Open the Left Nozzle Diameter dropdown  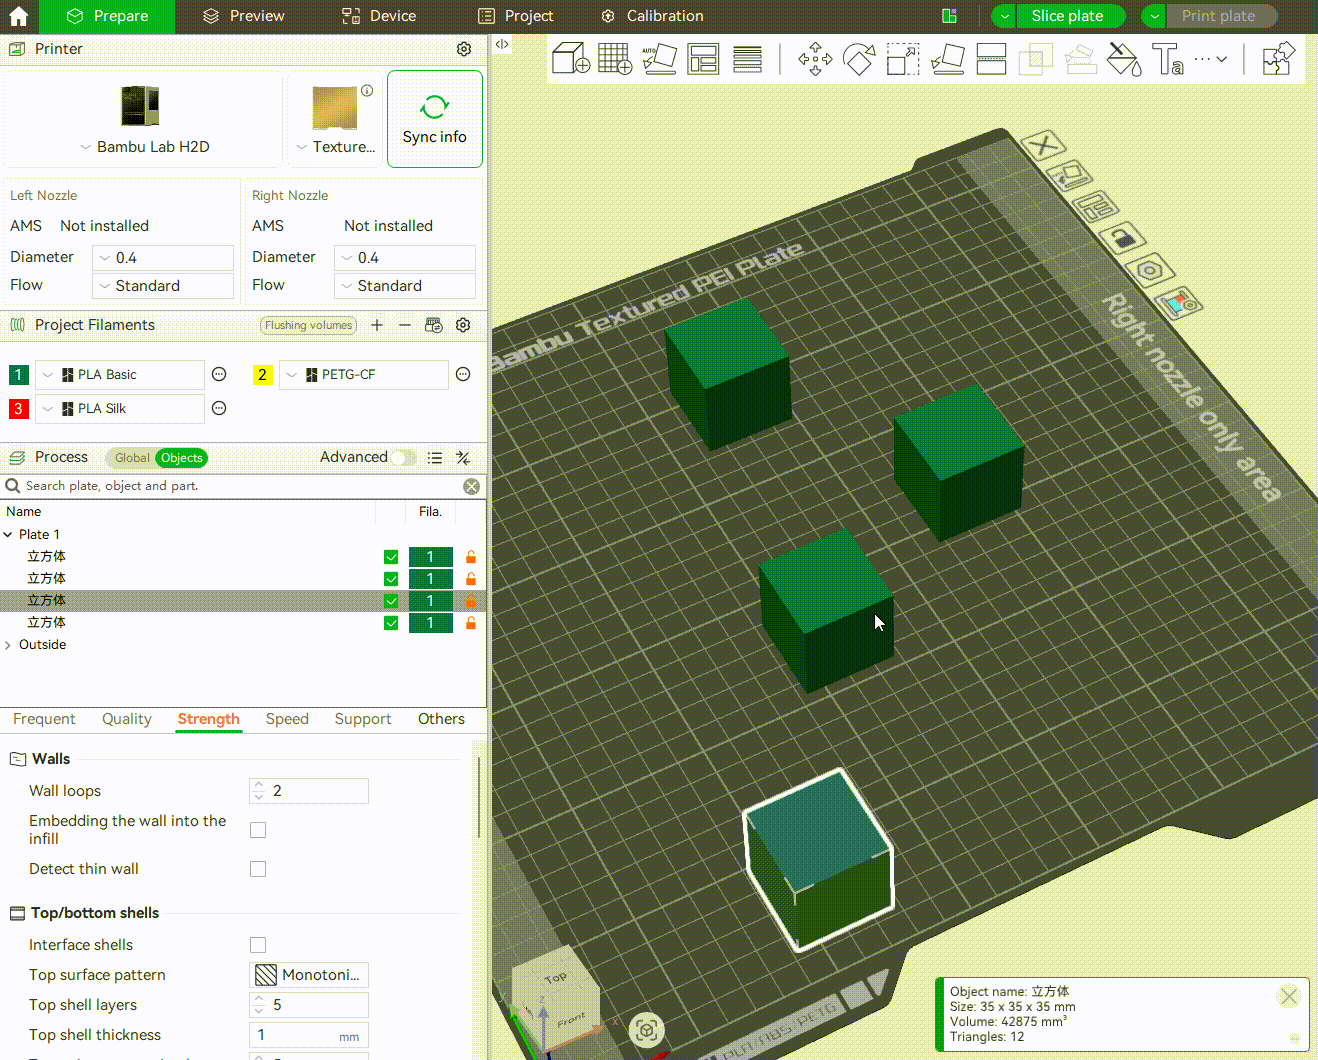point(163,258)
